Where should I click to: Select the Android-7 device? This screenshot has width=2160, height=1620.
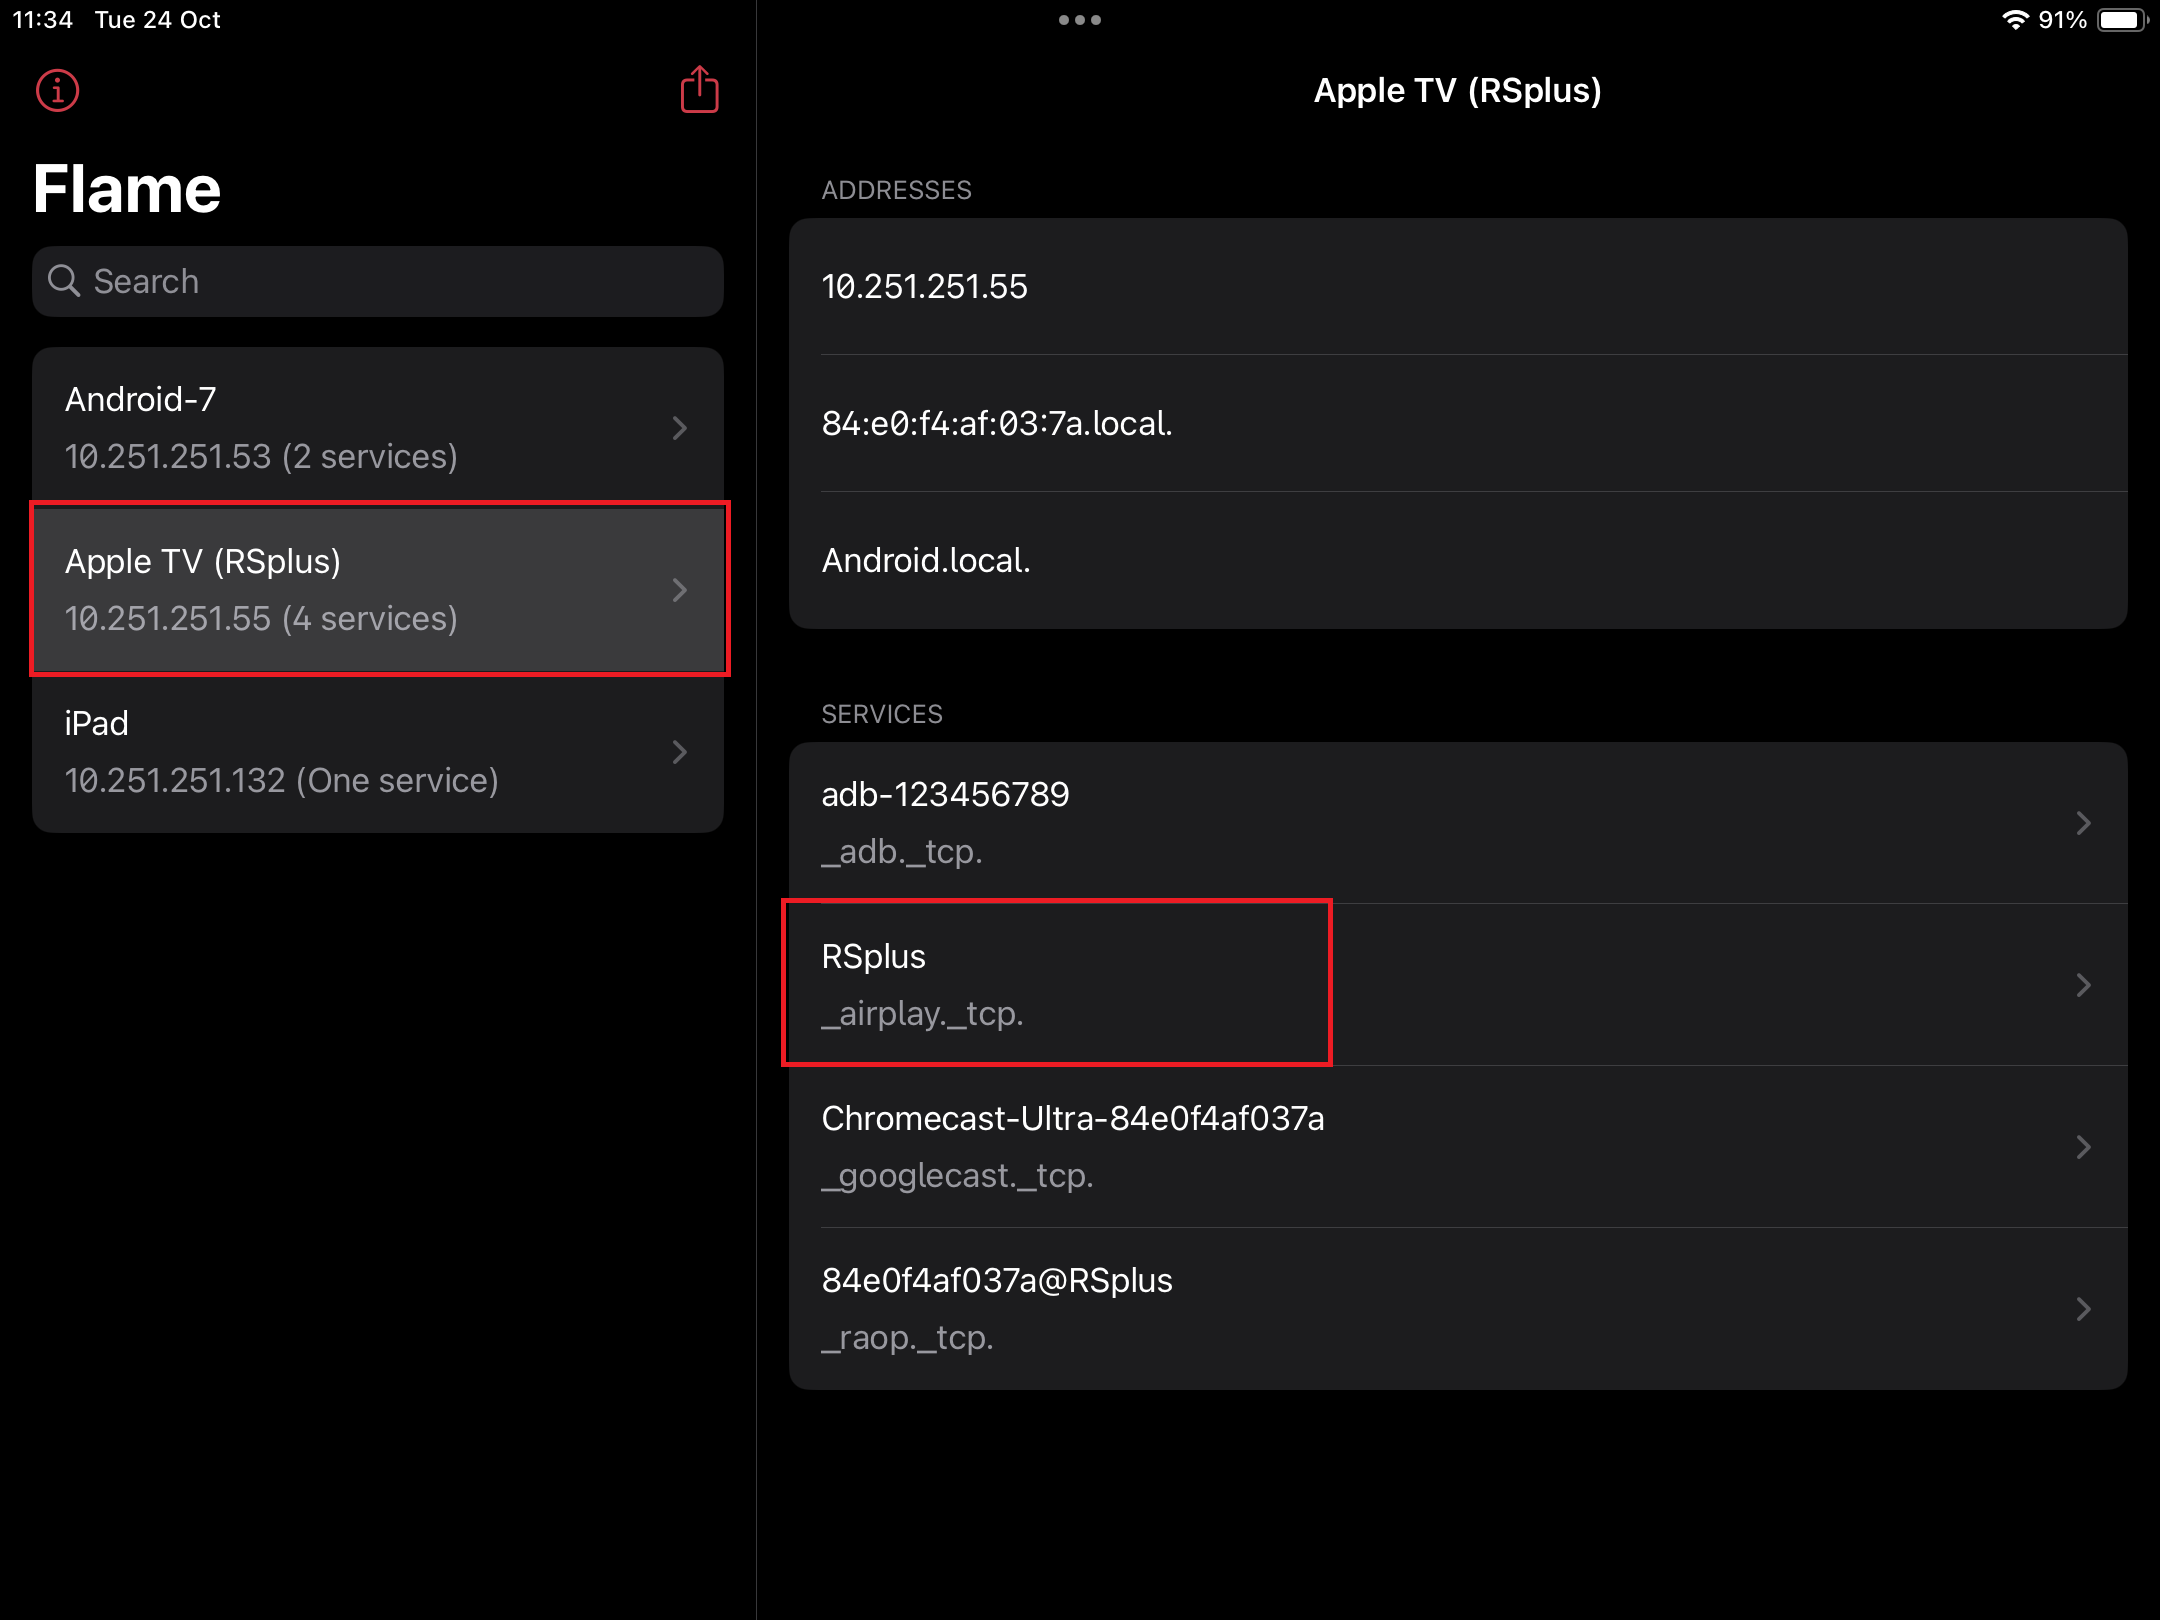377,427
